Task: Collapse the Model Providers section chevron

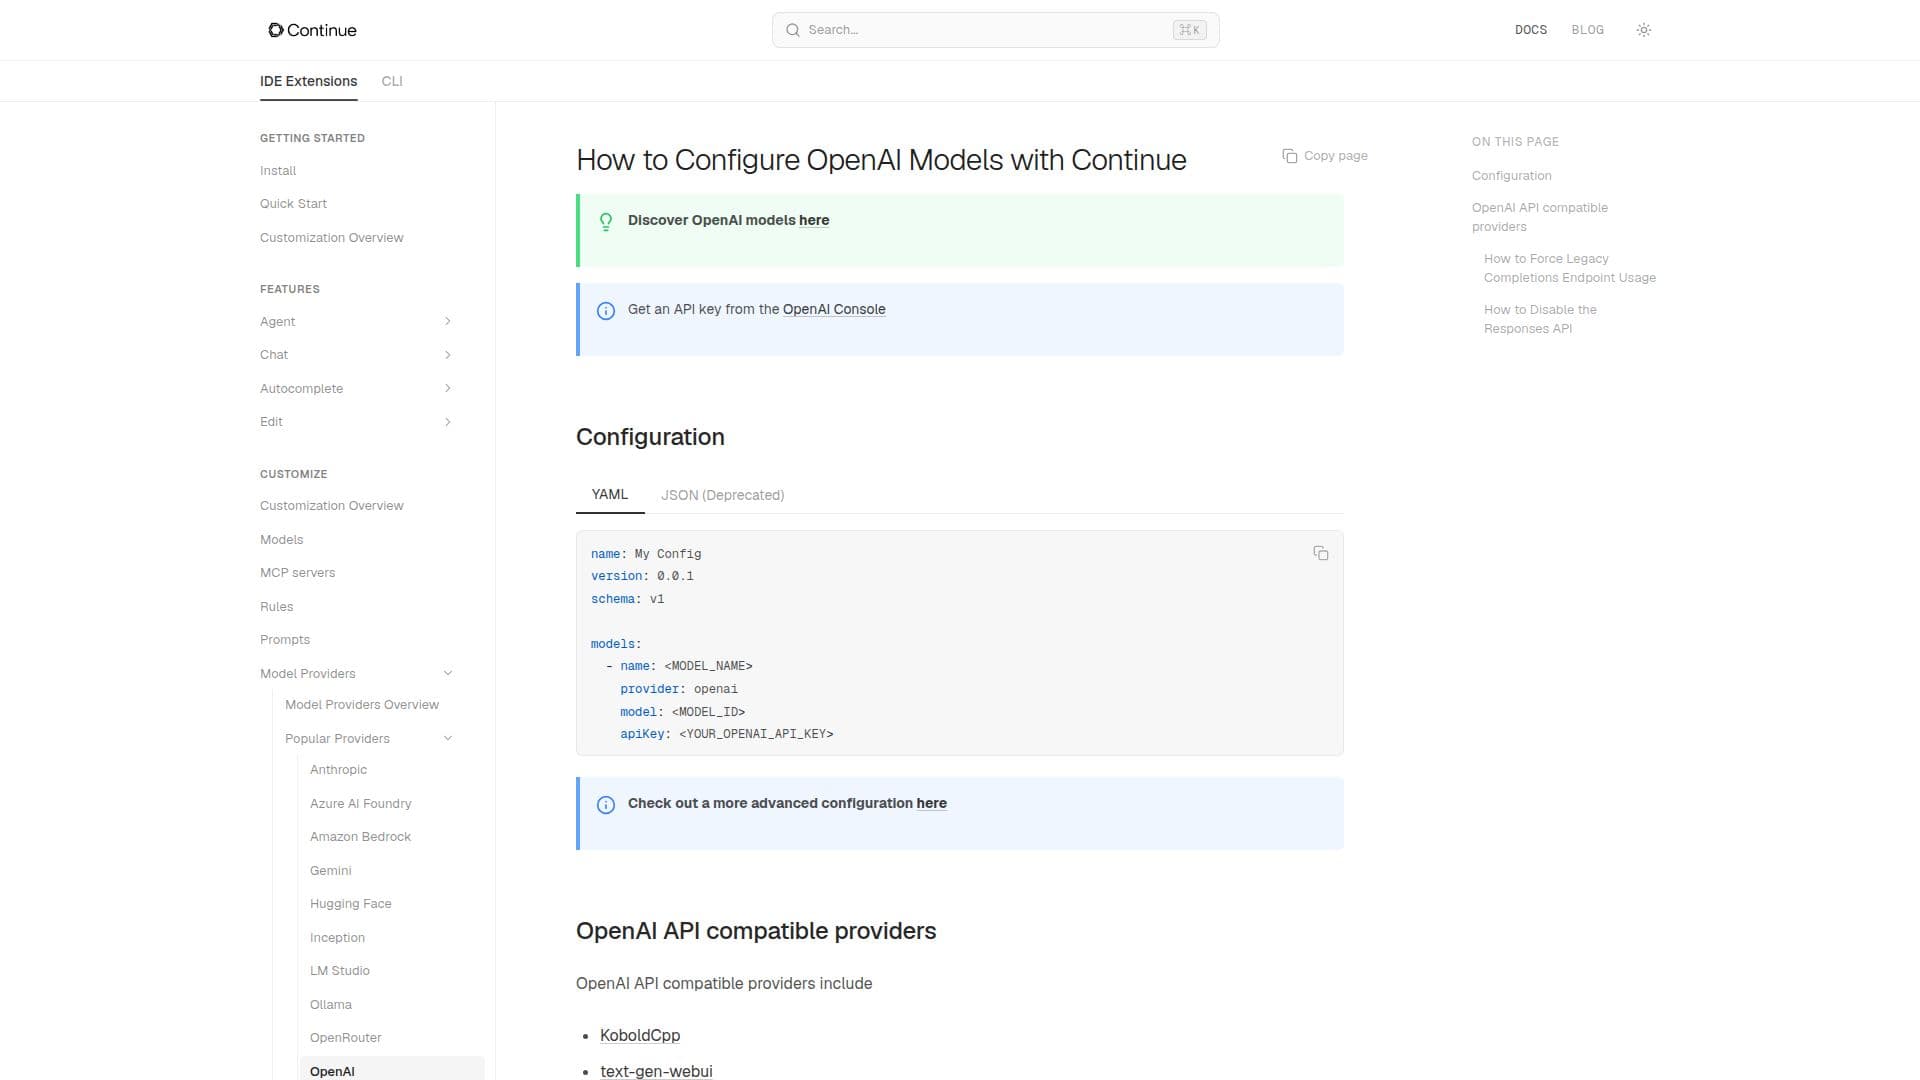Action: 447,673
